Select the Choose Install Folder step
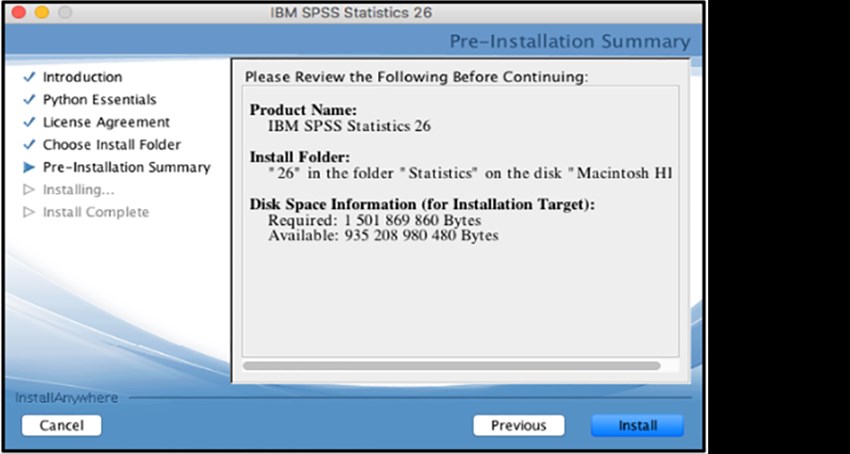The height and width of the screenshot is (454, 850). click(112, 145)
